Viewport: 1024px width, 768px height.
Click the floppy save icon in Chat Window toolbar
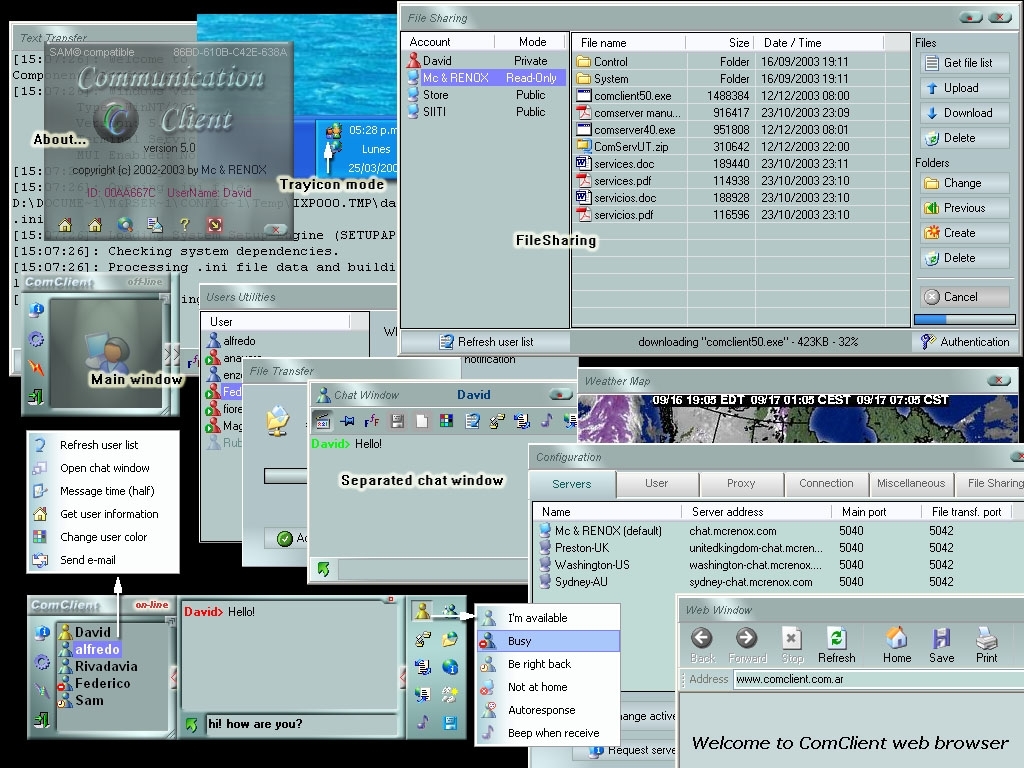click(397, 421)
